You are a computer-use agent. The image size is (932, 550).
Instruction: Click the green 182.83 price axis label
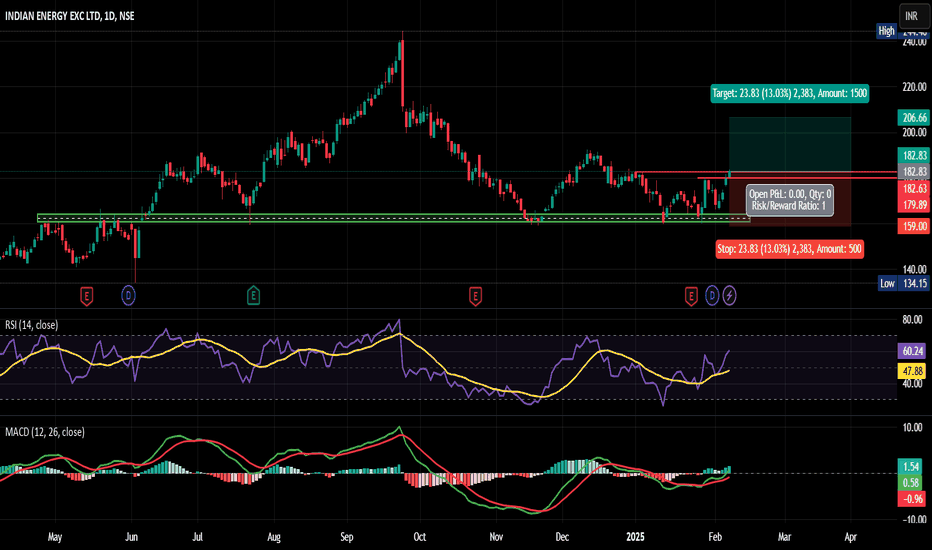click(914, 155)
